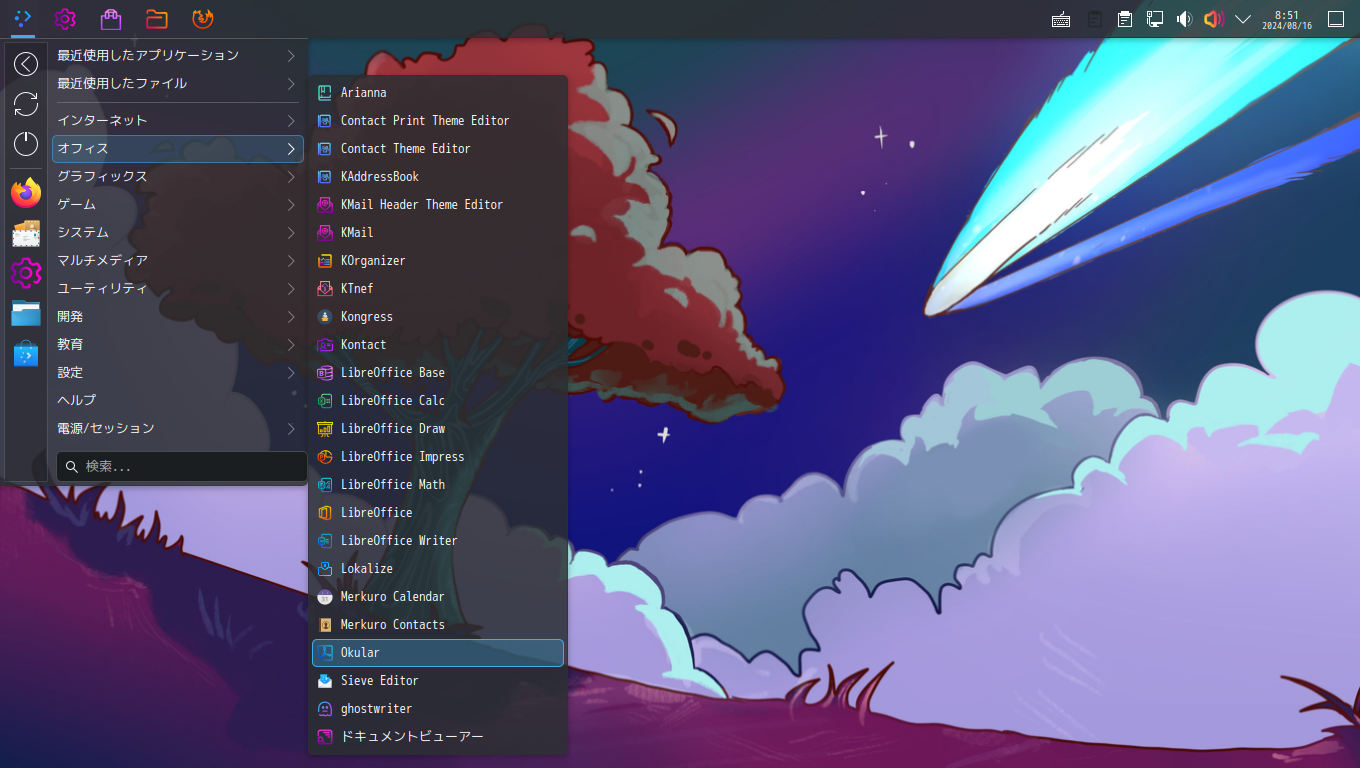Click the LibreOffice Impress icon

(324, 457)
